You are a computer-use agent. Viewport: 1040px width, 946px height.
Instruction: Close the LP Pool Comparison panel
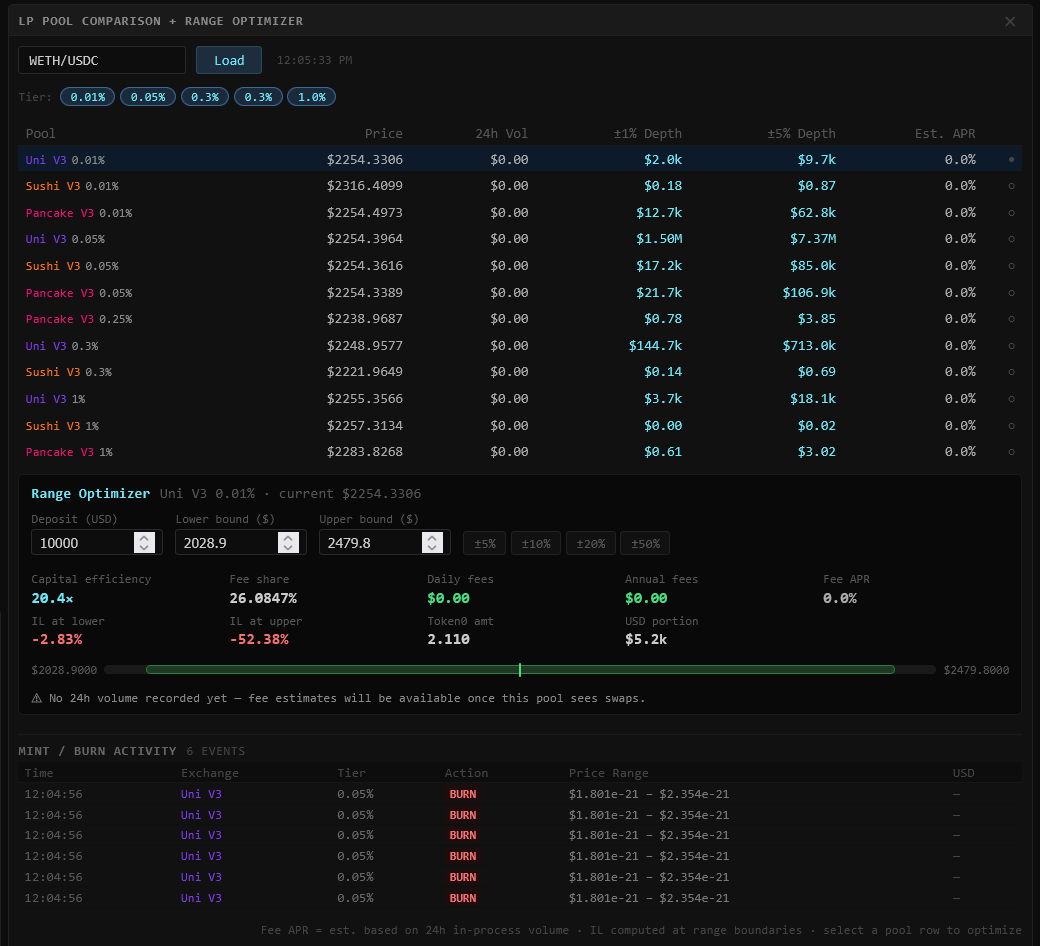(x=1009, y=21)
